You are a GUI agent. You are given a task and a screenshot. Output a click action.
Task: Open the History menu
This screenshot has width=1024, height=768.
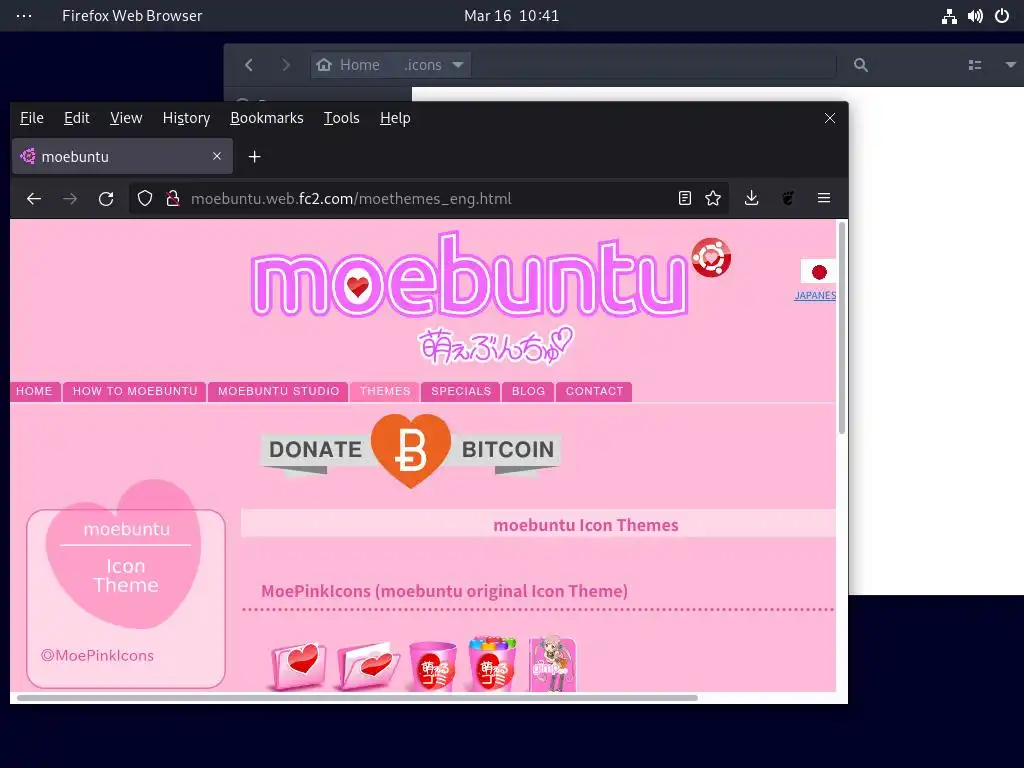tap(186, 118)
